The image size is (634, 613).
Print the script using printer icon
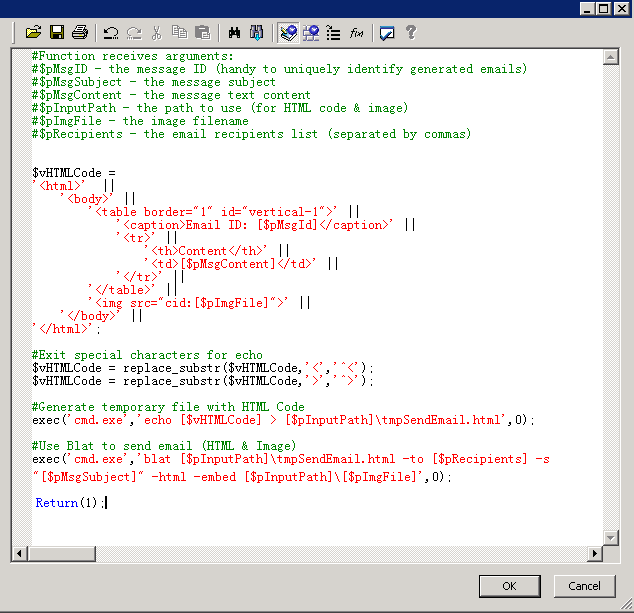click(80, 33)
